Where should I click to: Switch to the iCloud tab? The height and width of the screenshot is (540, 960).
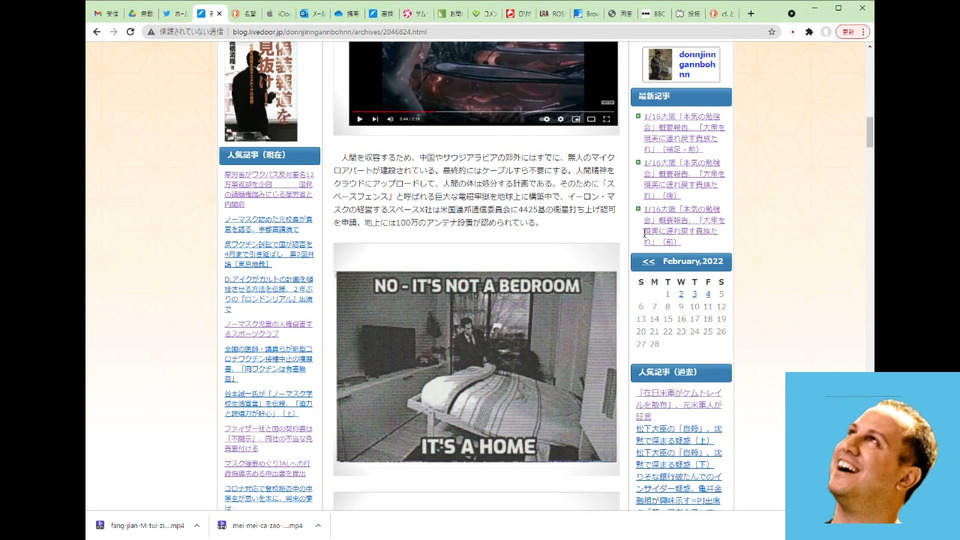coord(278,13)
